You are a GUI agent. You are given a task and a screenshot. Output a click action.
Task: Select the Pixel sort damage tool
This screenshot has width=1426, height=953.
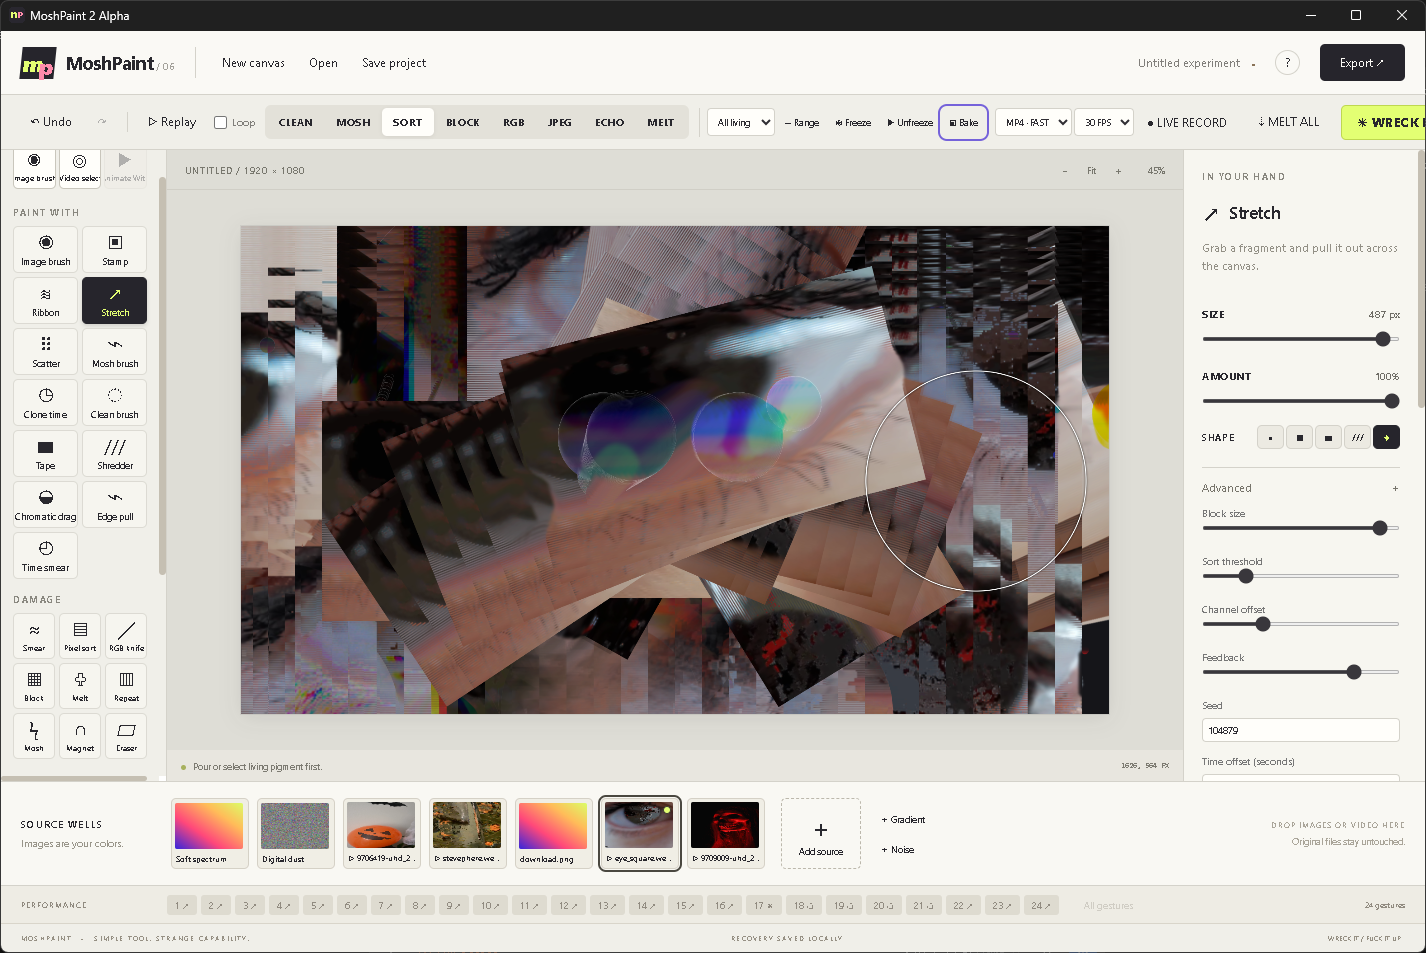pyautogui.click(x=80, y=636)
